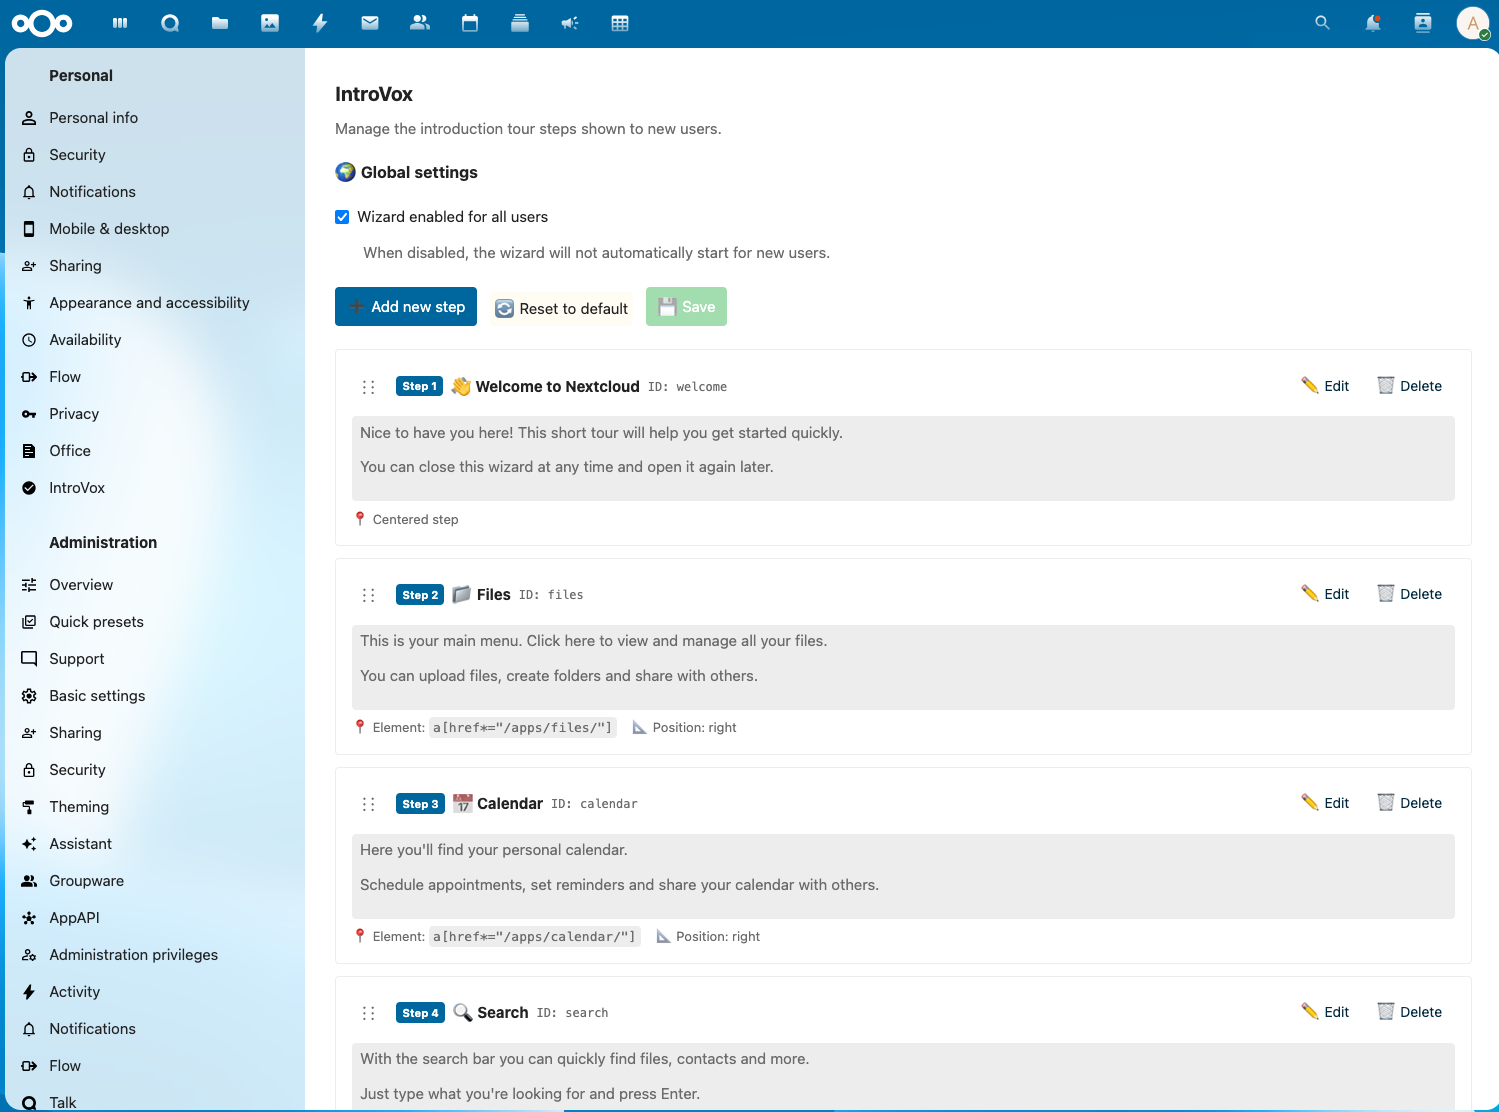
Task: Open Basic settings
Action: (x=155, y=696)
